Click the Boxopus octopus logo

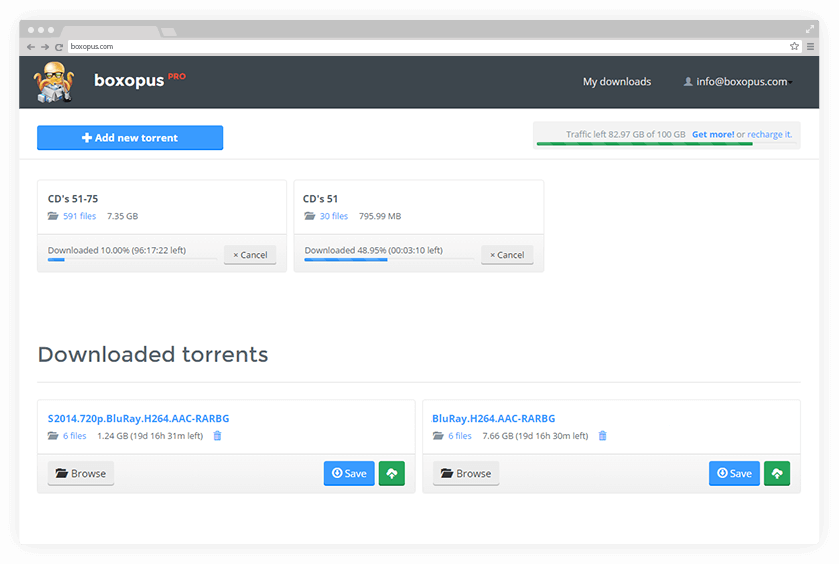(54, 82)
